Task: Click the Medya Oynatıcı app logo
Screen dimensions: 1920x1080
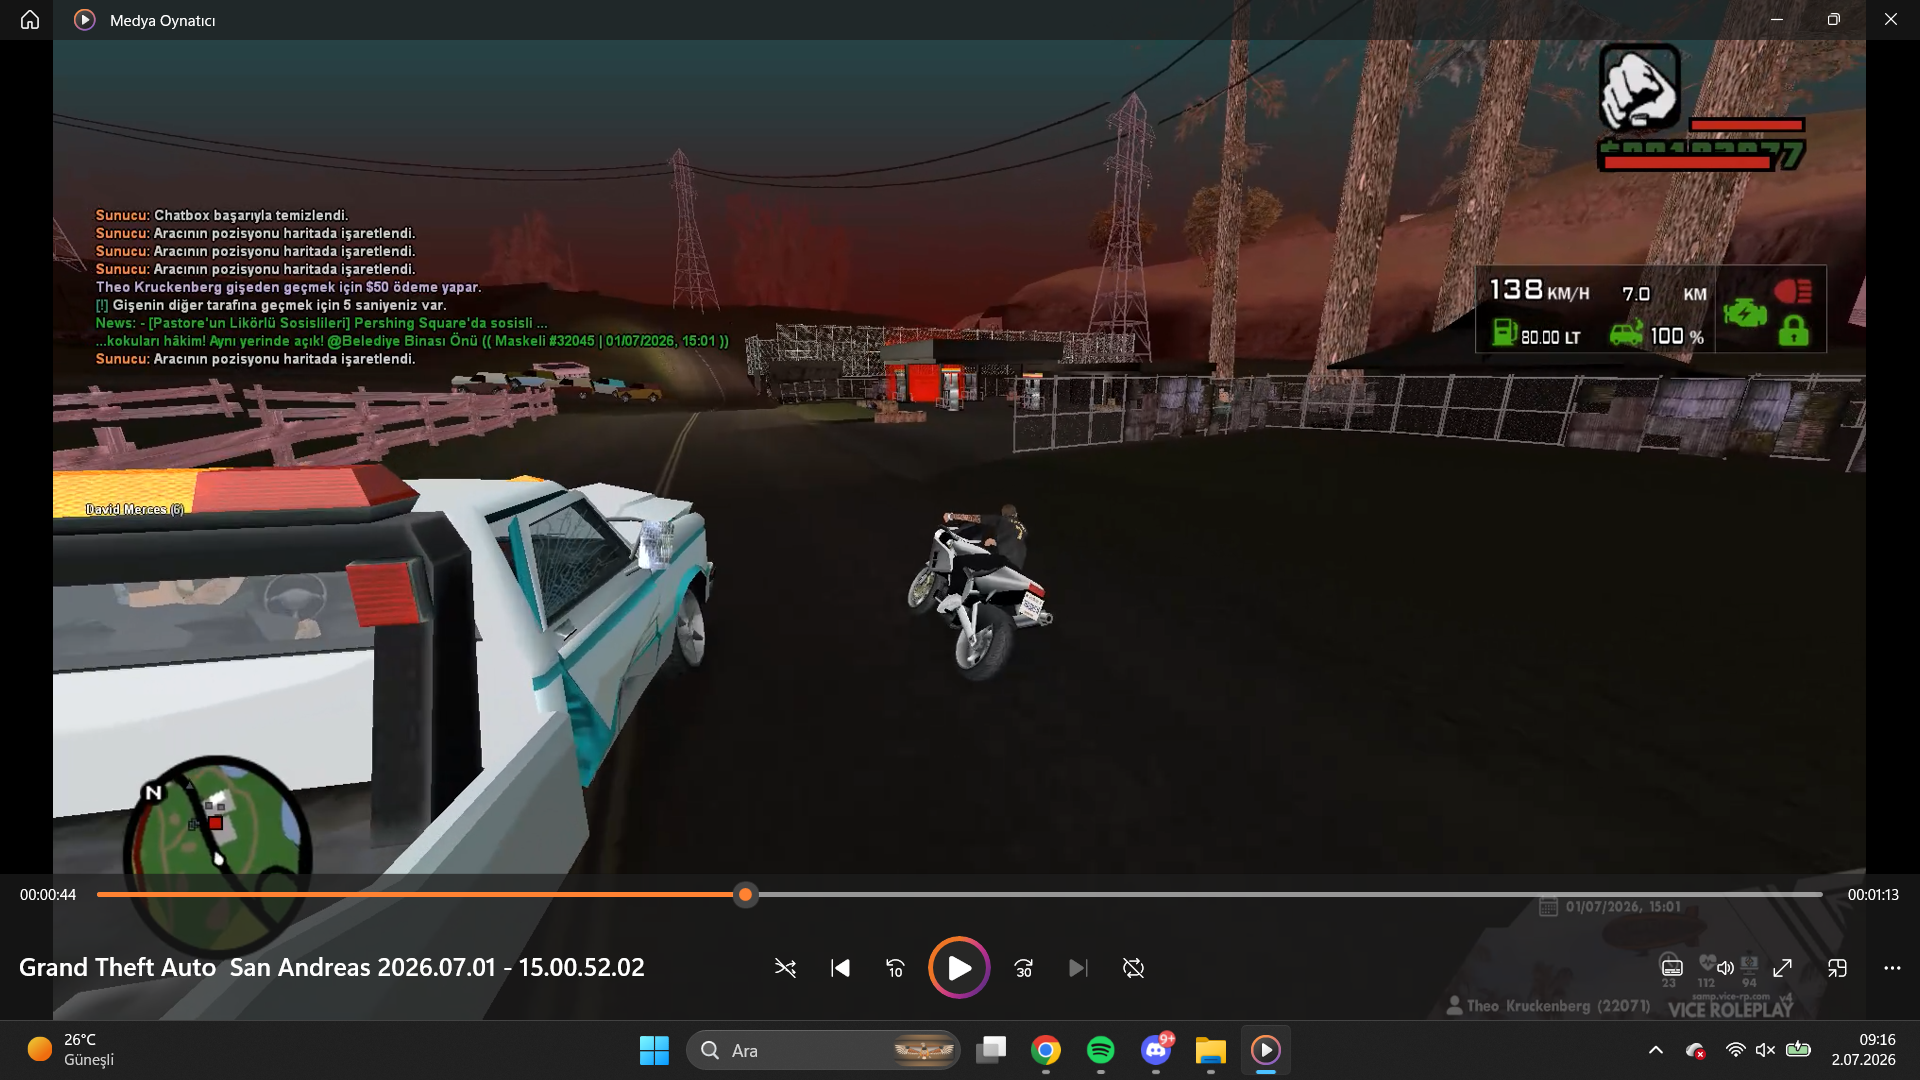Action: click(x=85, y=20)
